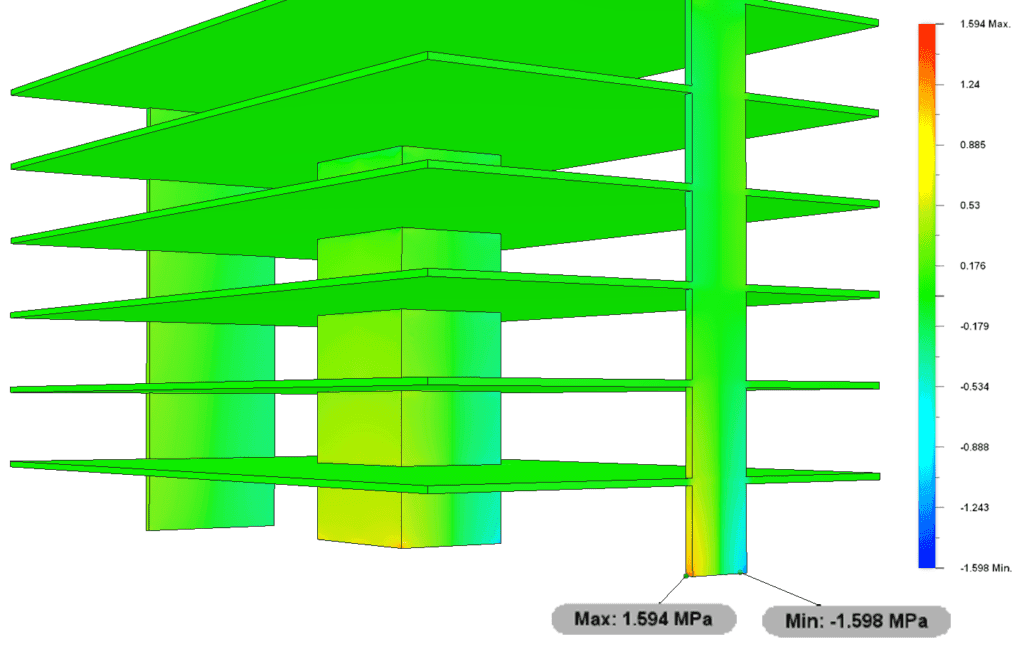The image size is (1024, 649).
Task: Select the max stress point at the tall wall base
Action: point(686,575)
